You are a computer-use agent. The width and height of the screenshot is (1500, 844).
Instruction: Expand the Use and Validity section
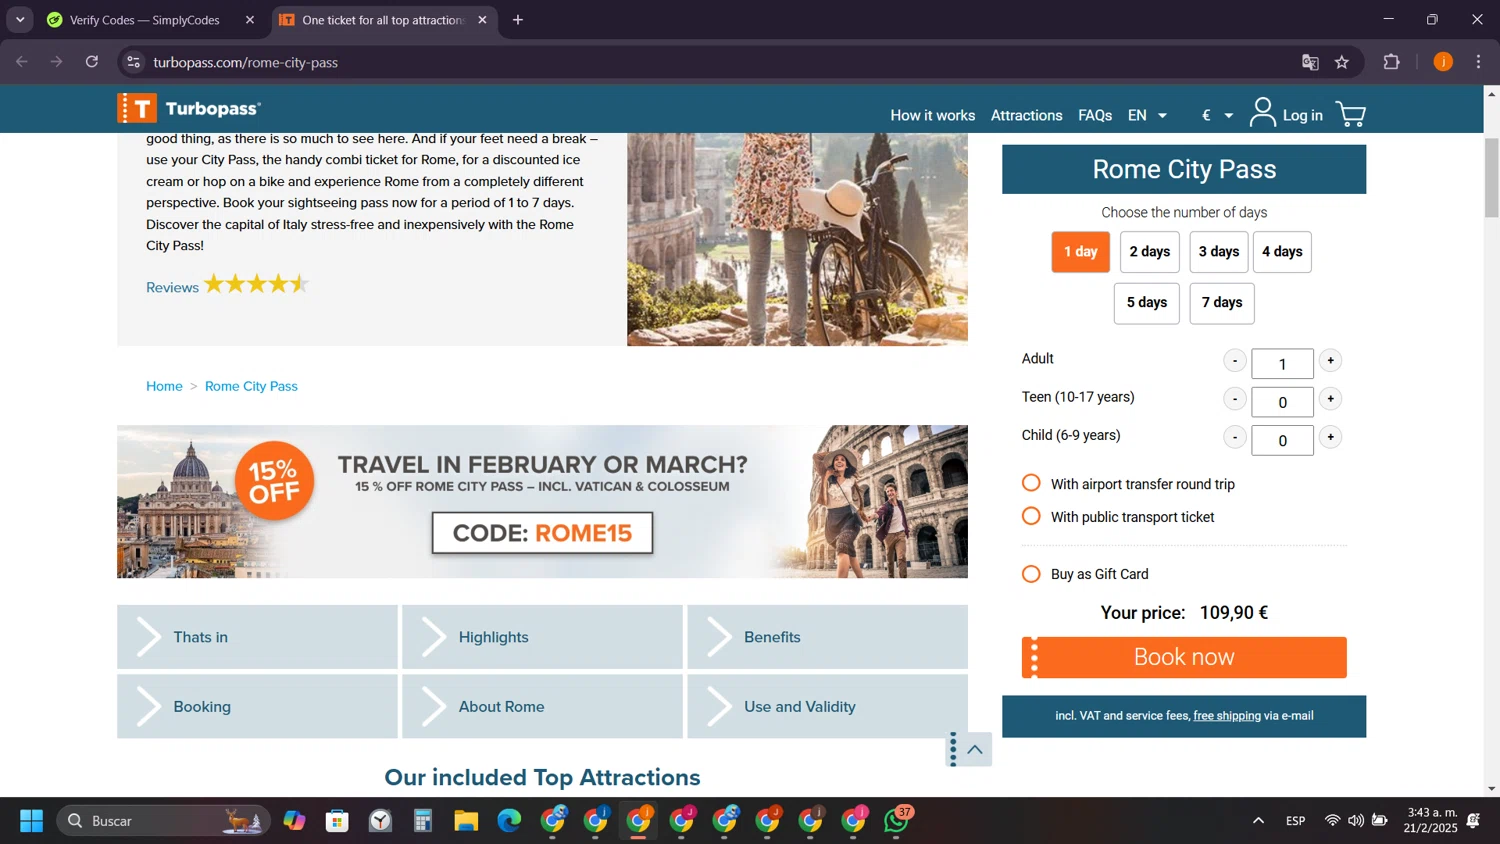827,706
